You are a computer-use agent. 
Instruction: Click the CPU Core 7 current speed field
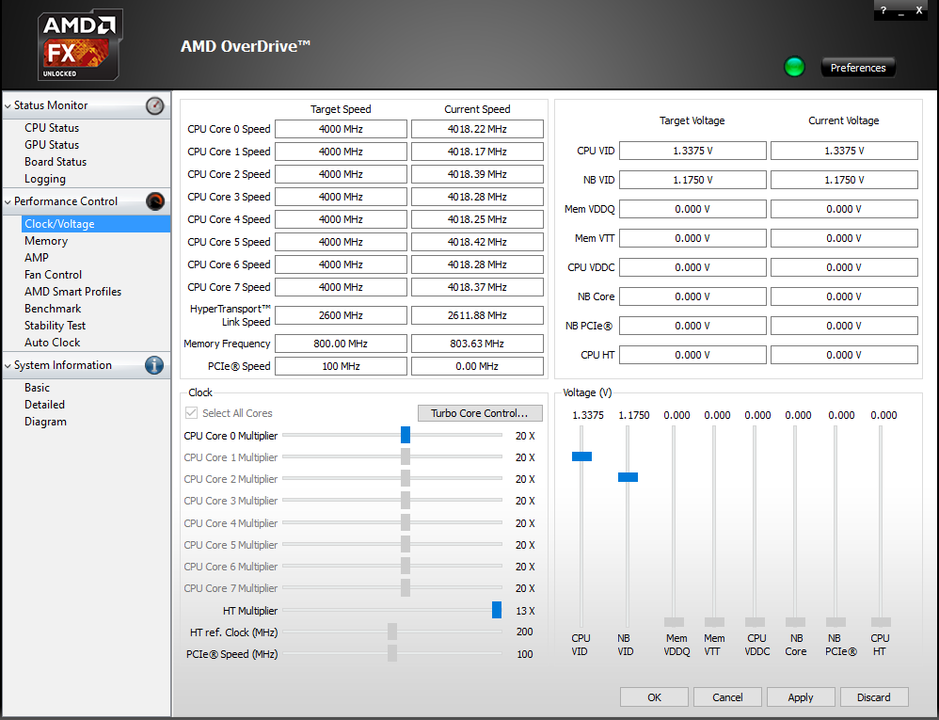477,287
